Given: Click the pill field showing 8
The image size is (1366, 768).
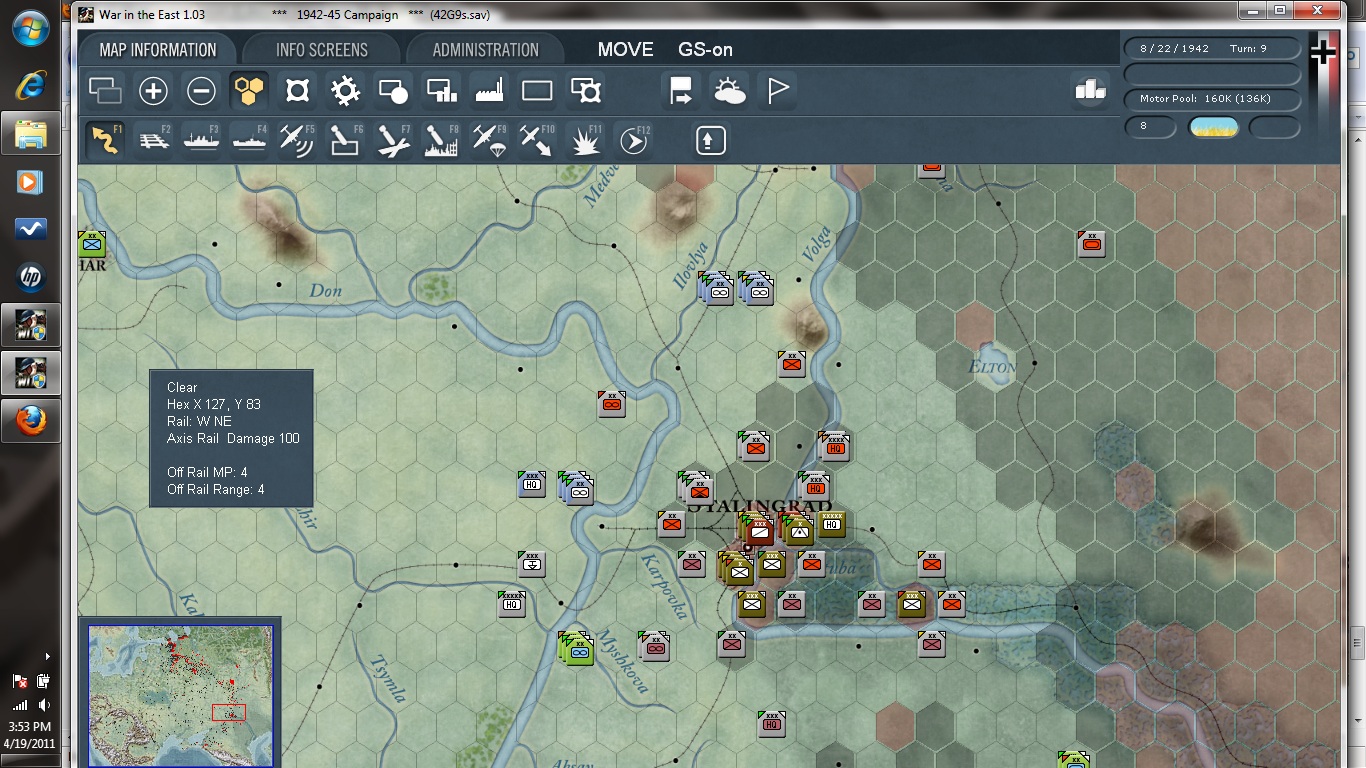Looking at the screenshot, I should [1151, 127].
